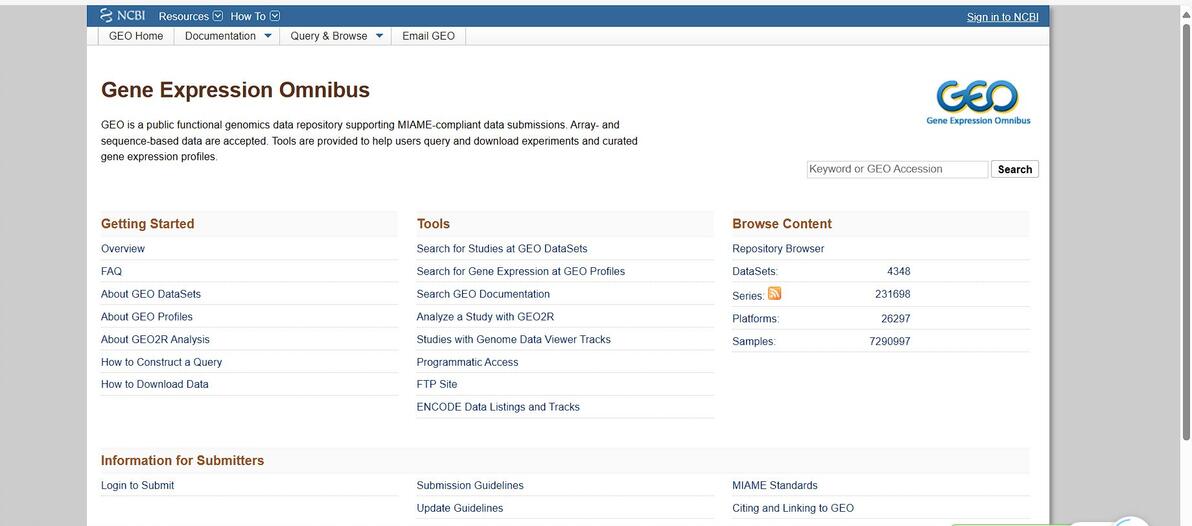Click the Samples count 7290997
This screenshot has width=1192, height=526.
pos(889,341)
